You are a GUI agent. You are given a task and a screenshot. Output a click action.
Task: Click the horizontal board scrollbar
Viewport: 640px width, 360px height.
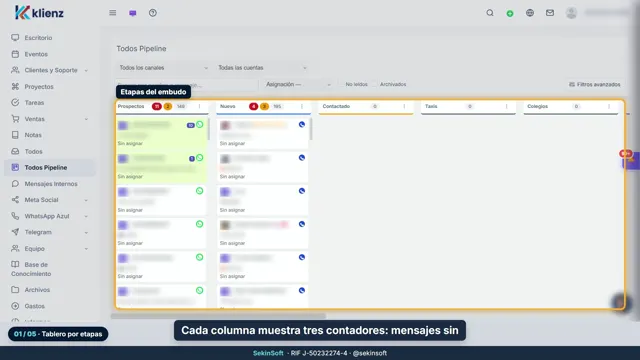click(x=218, y=316)
